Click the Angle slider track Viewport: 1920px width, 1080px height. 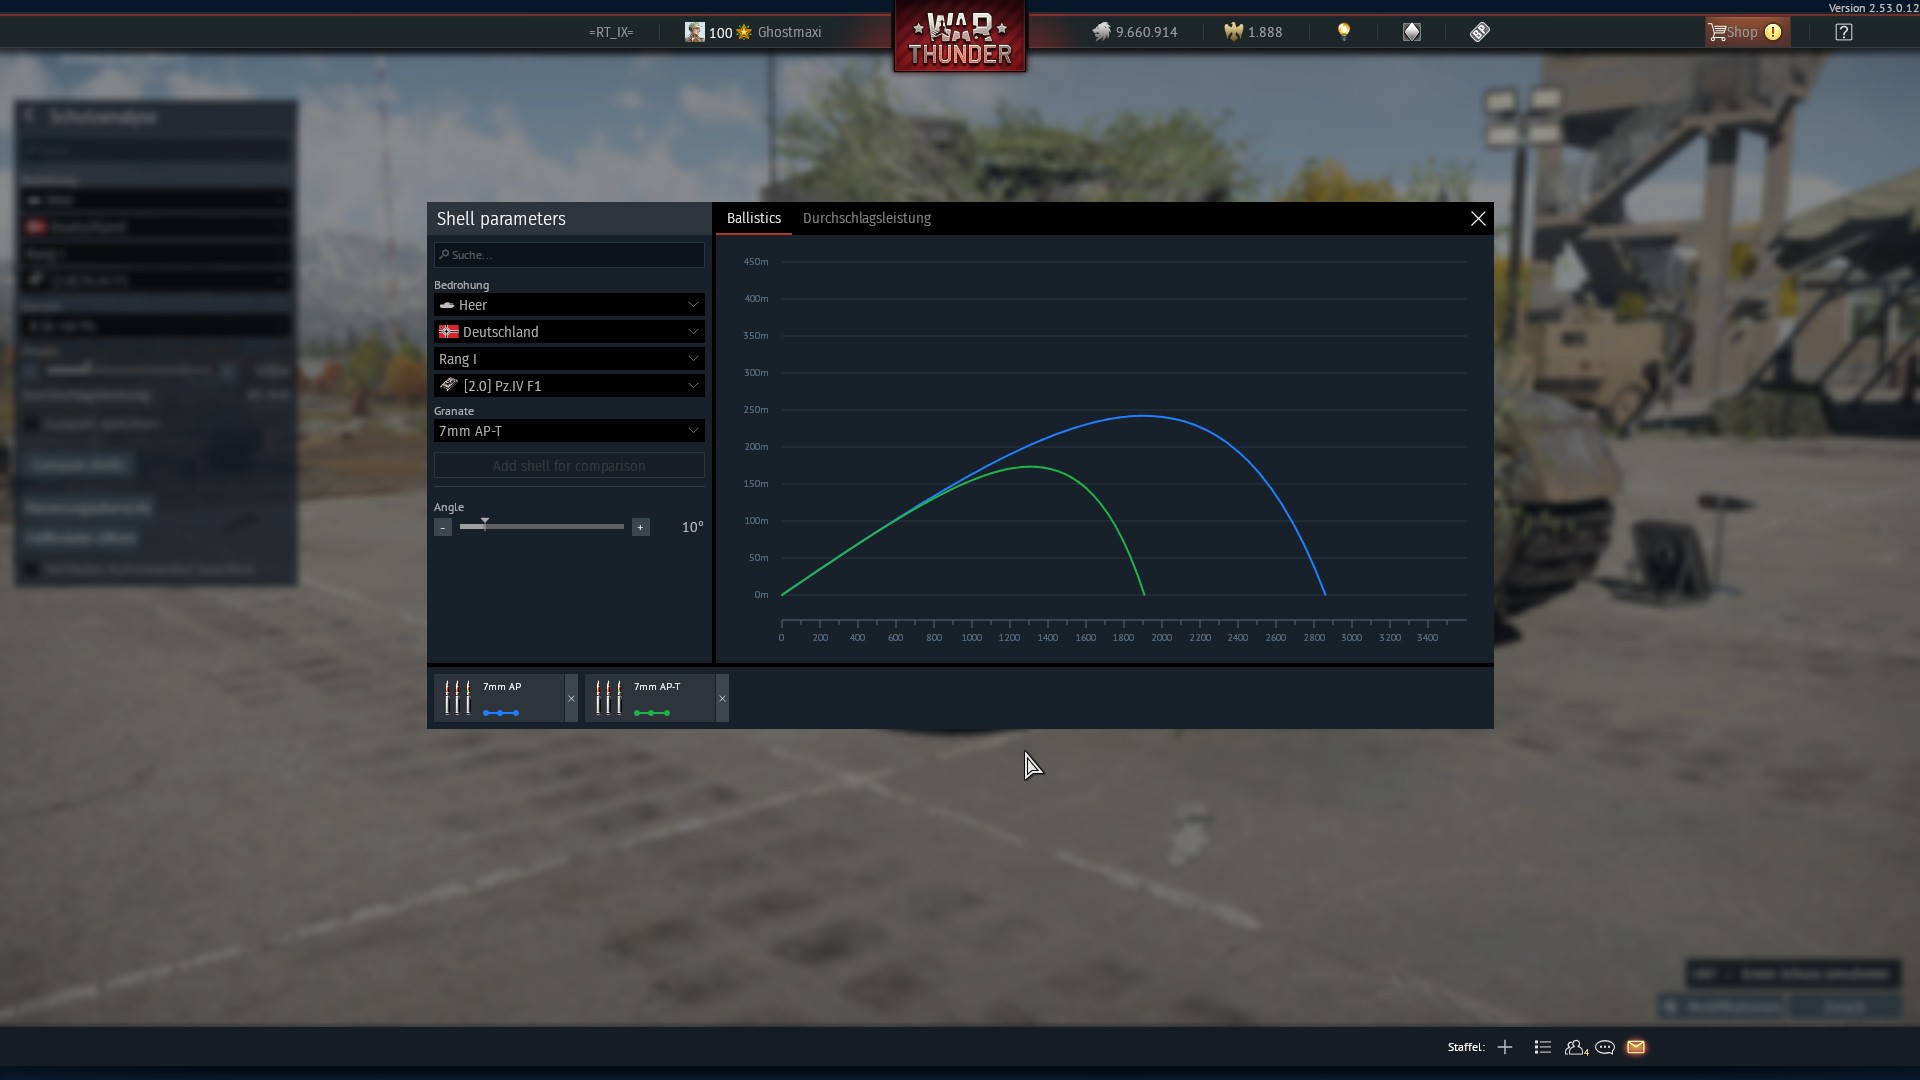[560, 526]
